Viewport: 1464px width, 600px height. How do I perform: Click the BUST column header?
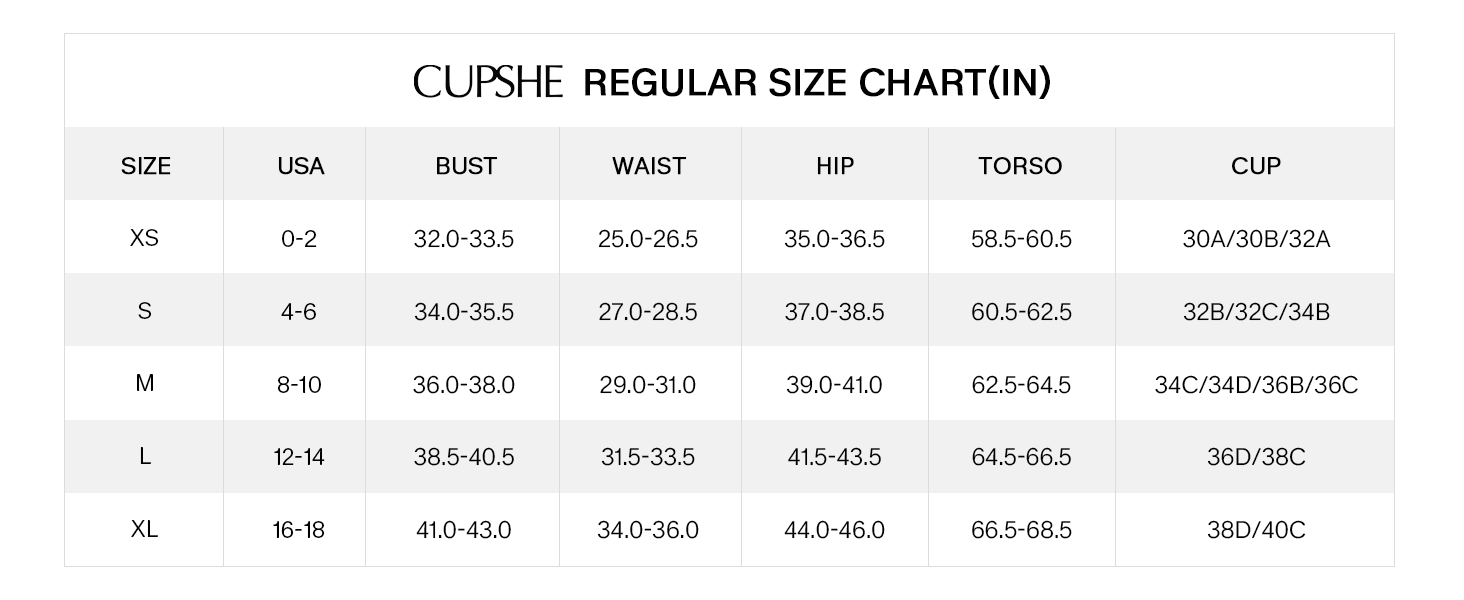pyautogui.click(x=466, y=166)
